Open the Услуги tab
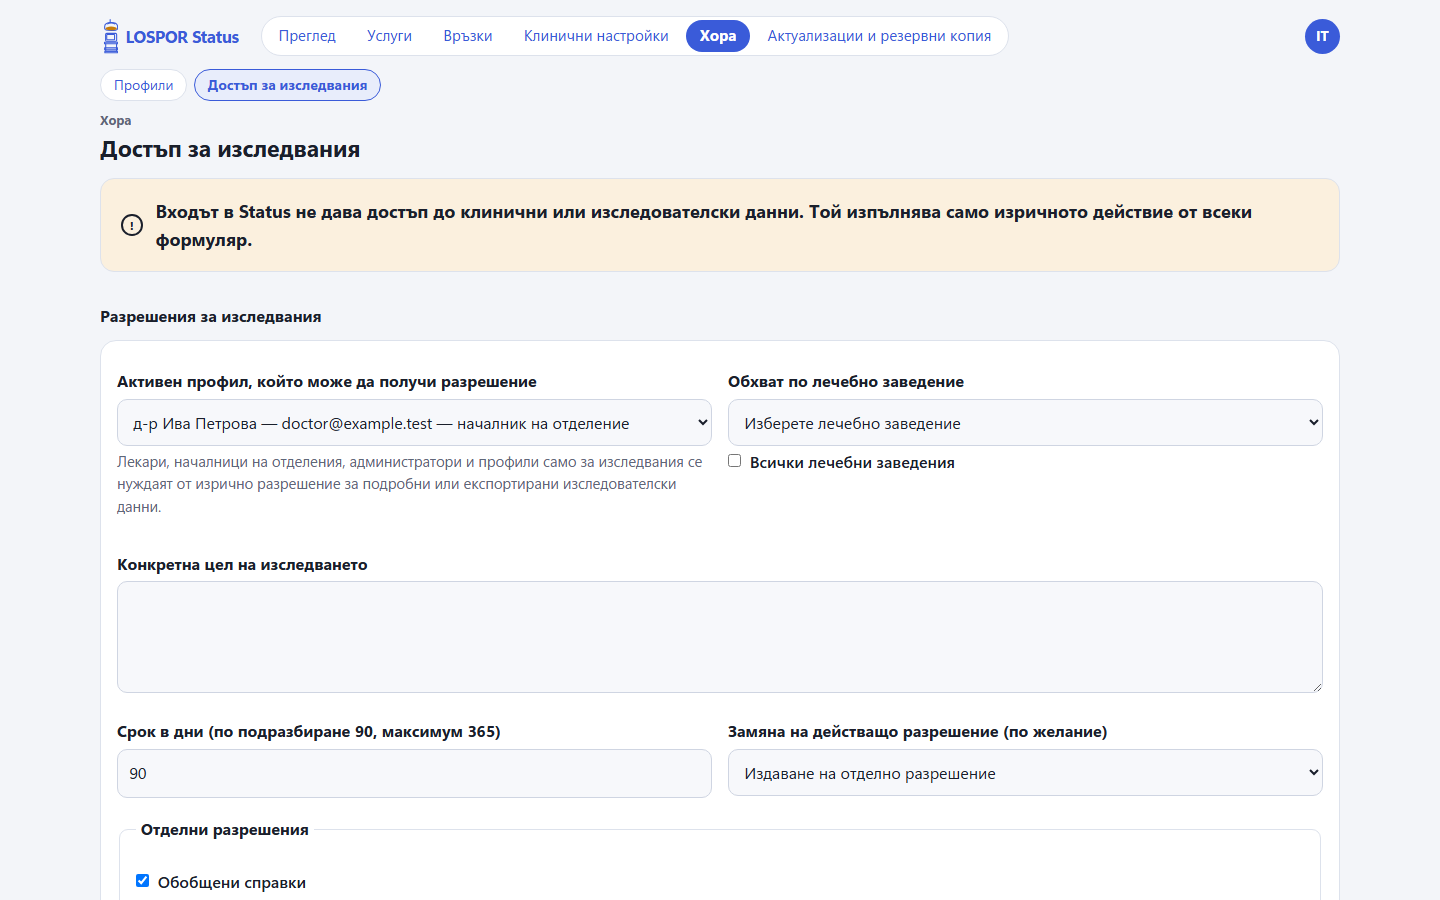 [x=389, y=36]
